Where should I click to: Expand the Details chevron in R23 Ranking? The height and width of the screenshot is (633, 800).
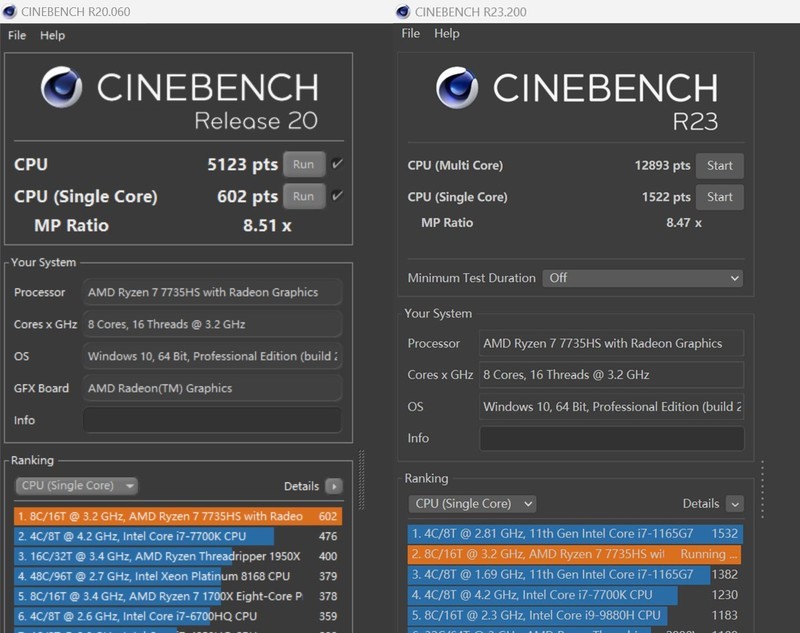735,504
